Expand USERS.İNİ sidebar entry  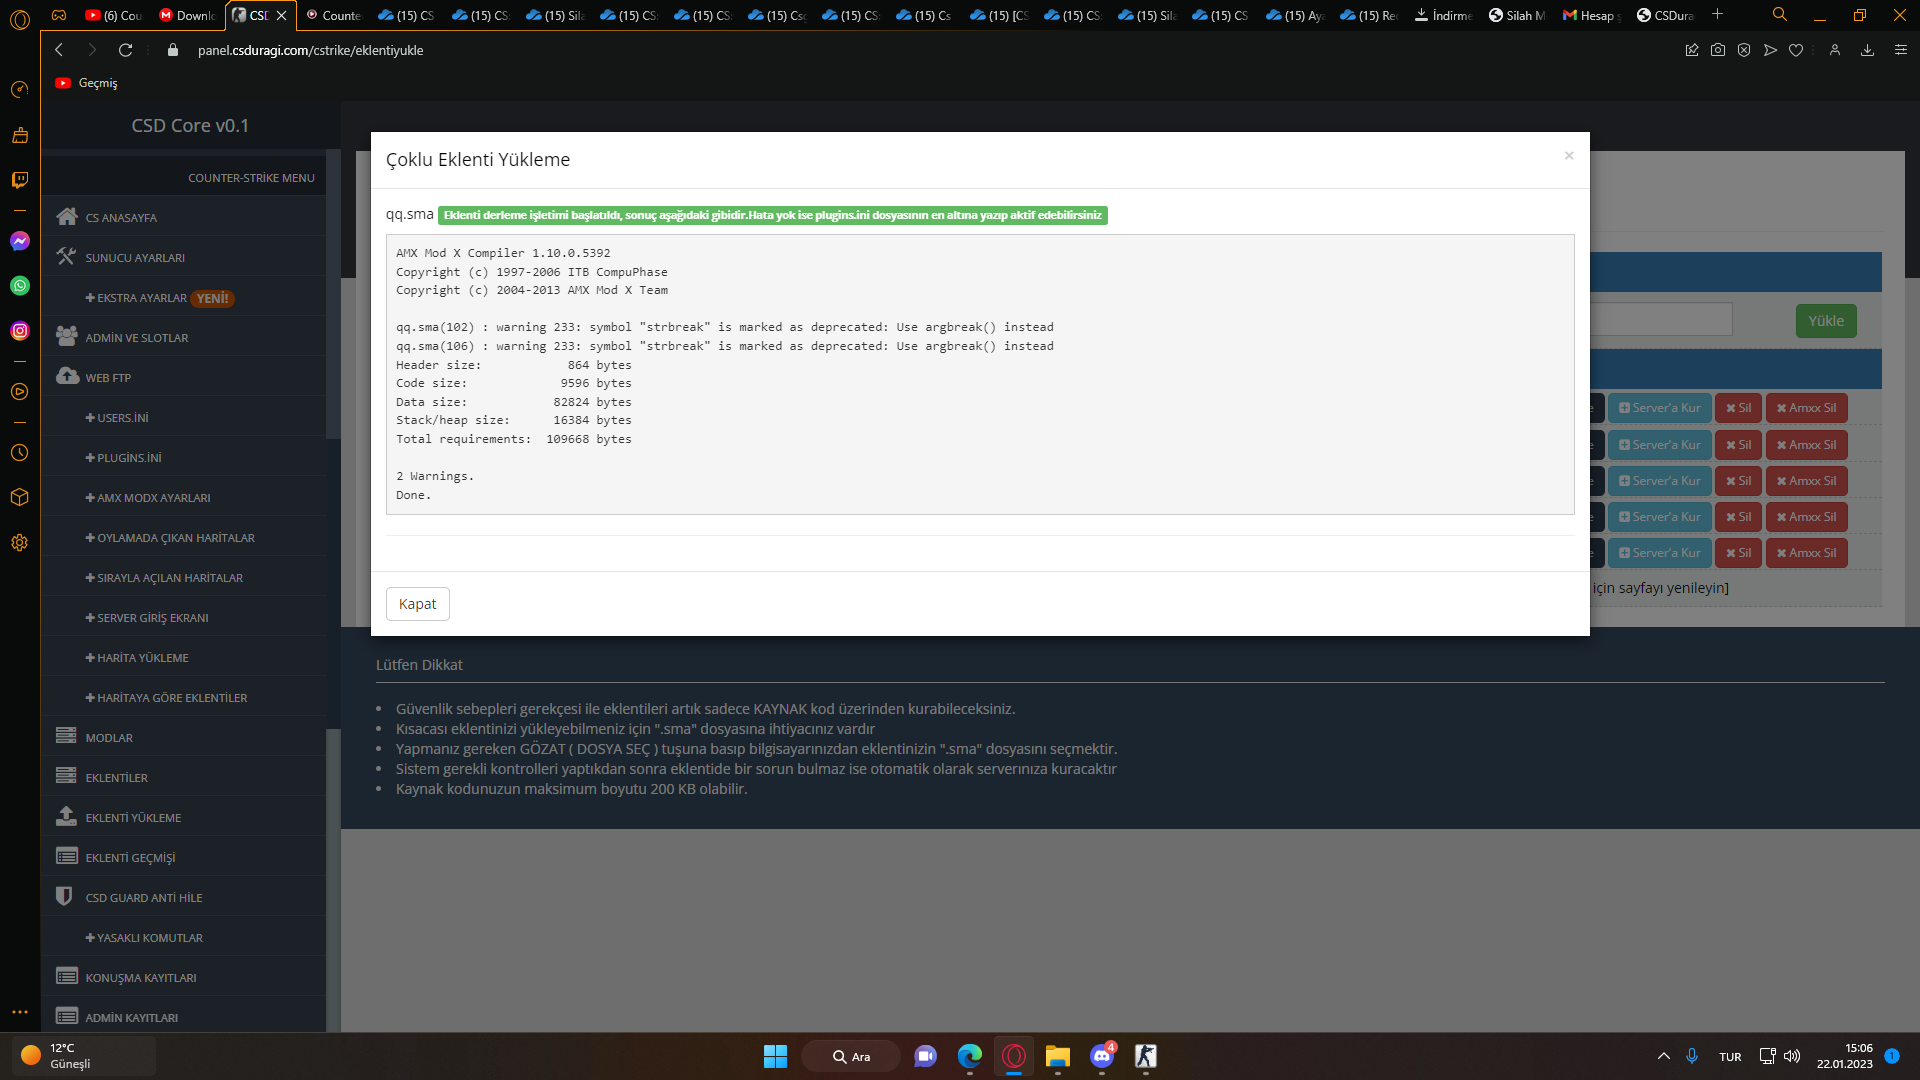point(117,418)
